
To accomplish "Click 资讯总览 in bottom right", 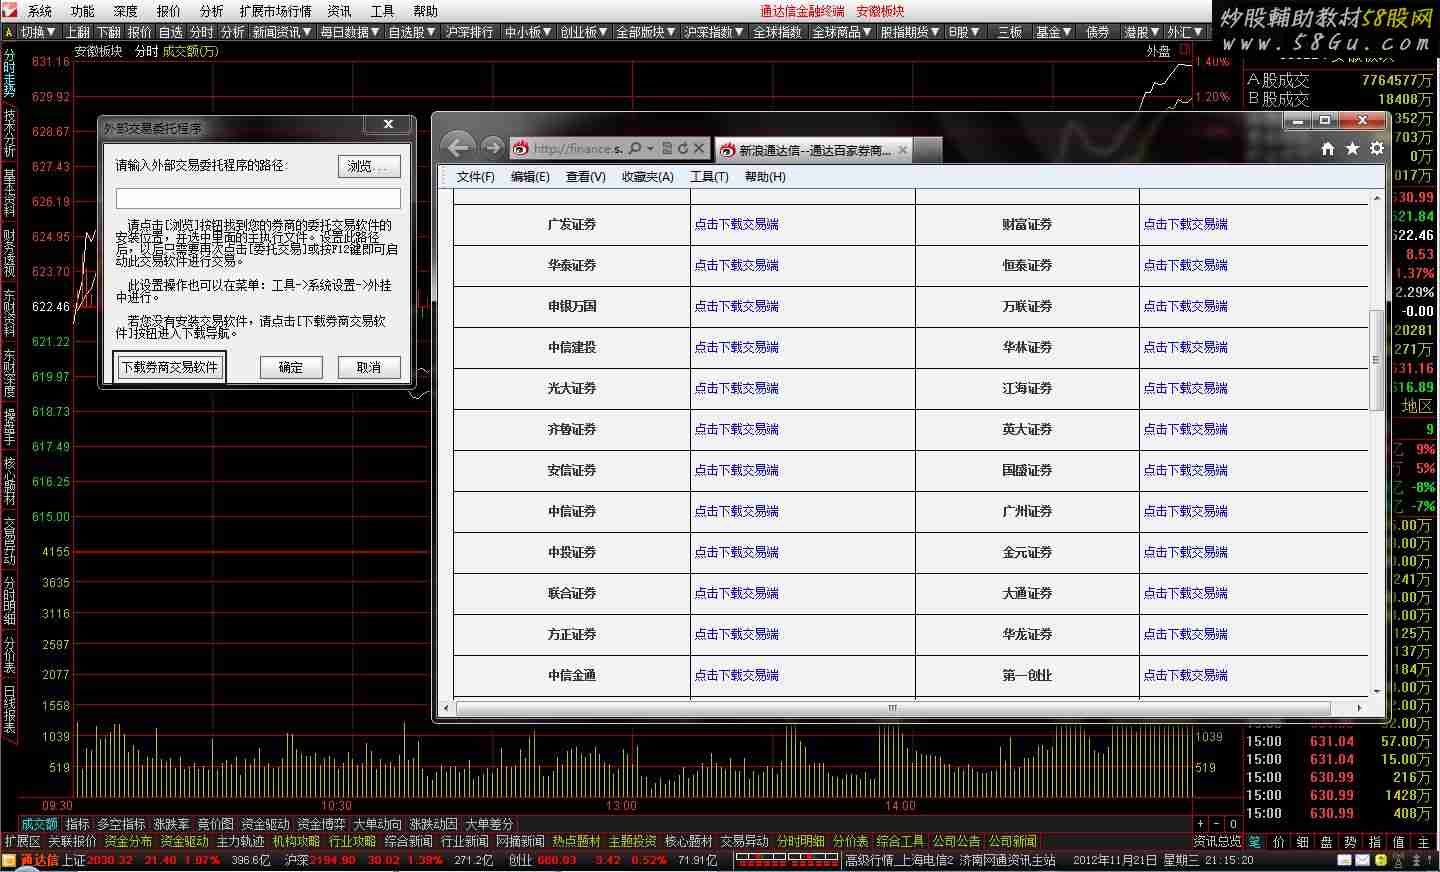I will 1217,842.
